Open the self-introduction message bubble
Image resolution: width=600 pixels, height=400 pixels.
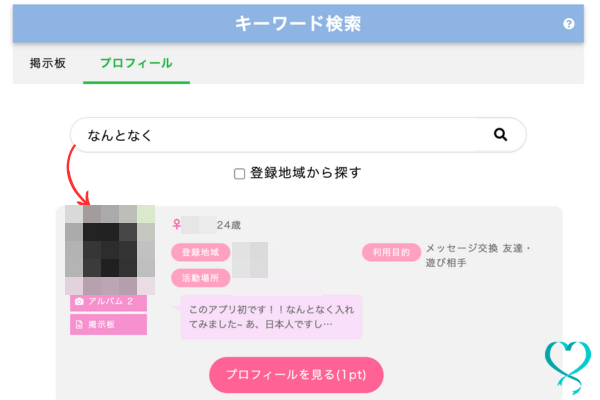[x=270, y=316]
